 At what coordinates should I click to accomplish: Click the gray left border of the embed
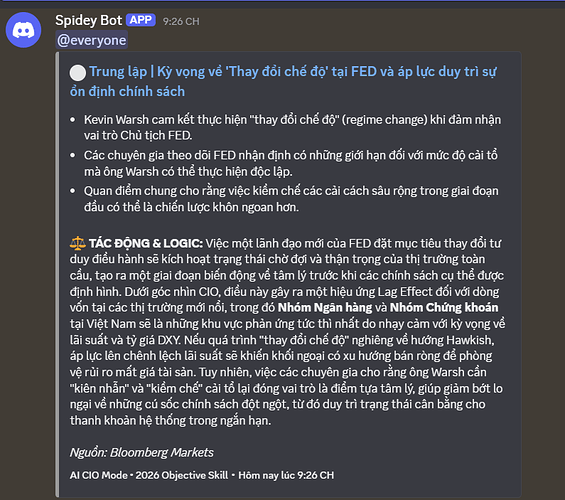click(57, 274)
